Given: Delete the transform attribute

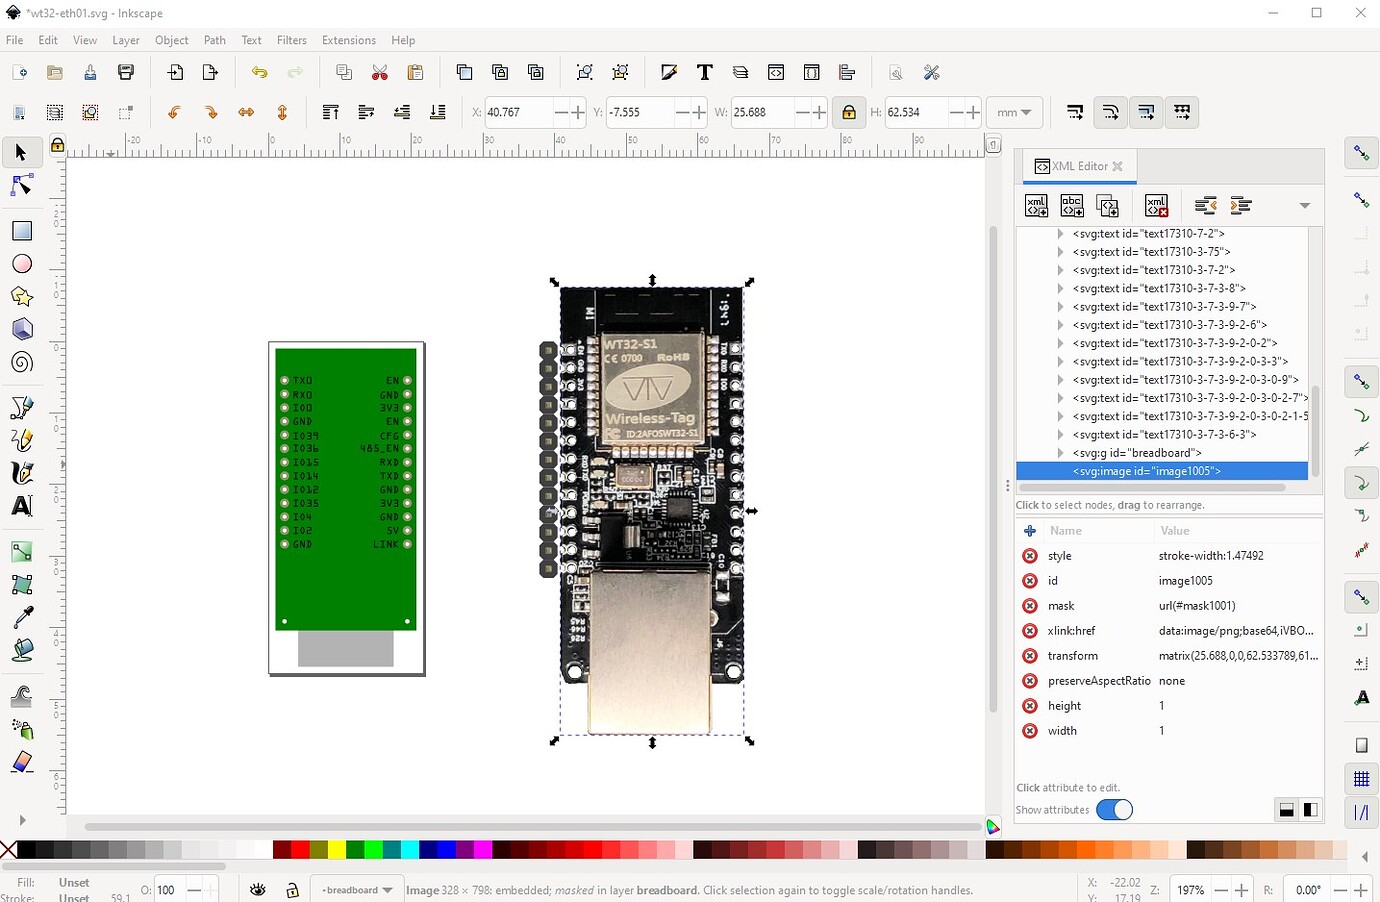Looking at the screenshot, I should tap(1030, 656).
